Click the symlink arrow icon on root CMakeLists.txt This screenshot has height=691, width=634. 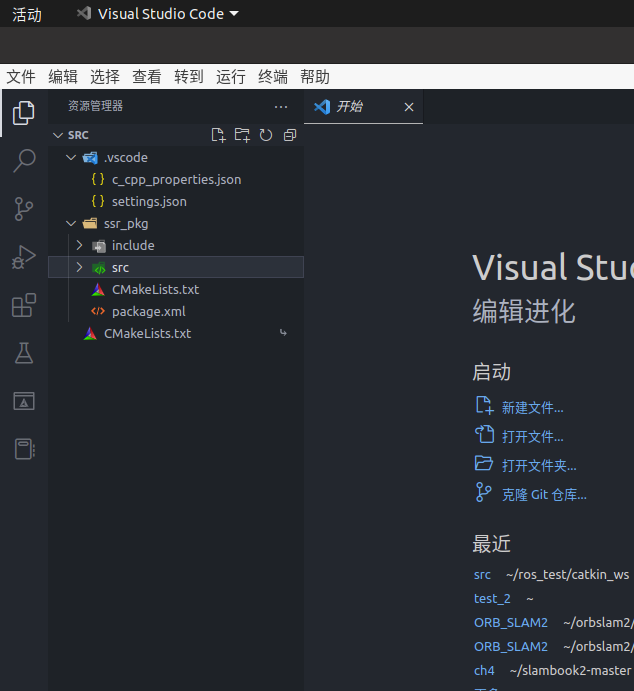coord(283,333)
